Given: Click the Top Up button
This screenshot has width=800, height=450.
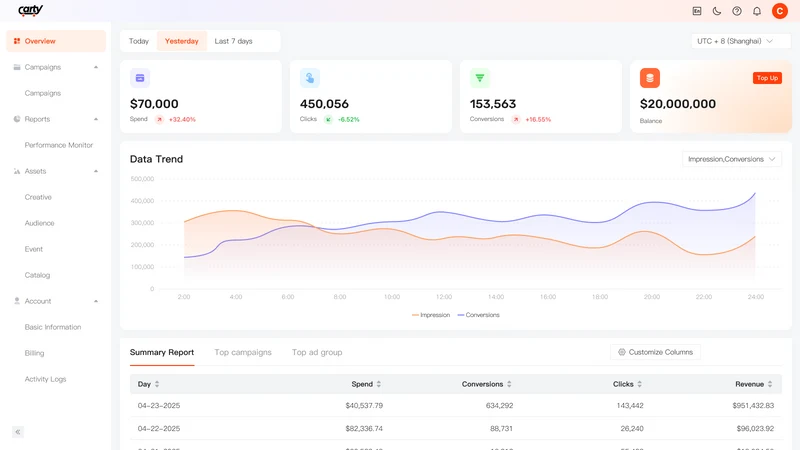Looking at the screenshot, I should click(x=767, y=78).
